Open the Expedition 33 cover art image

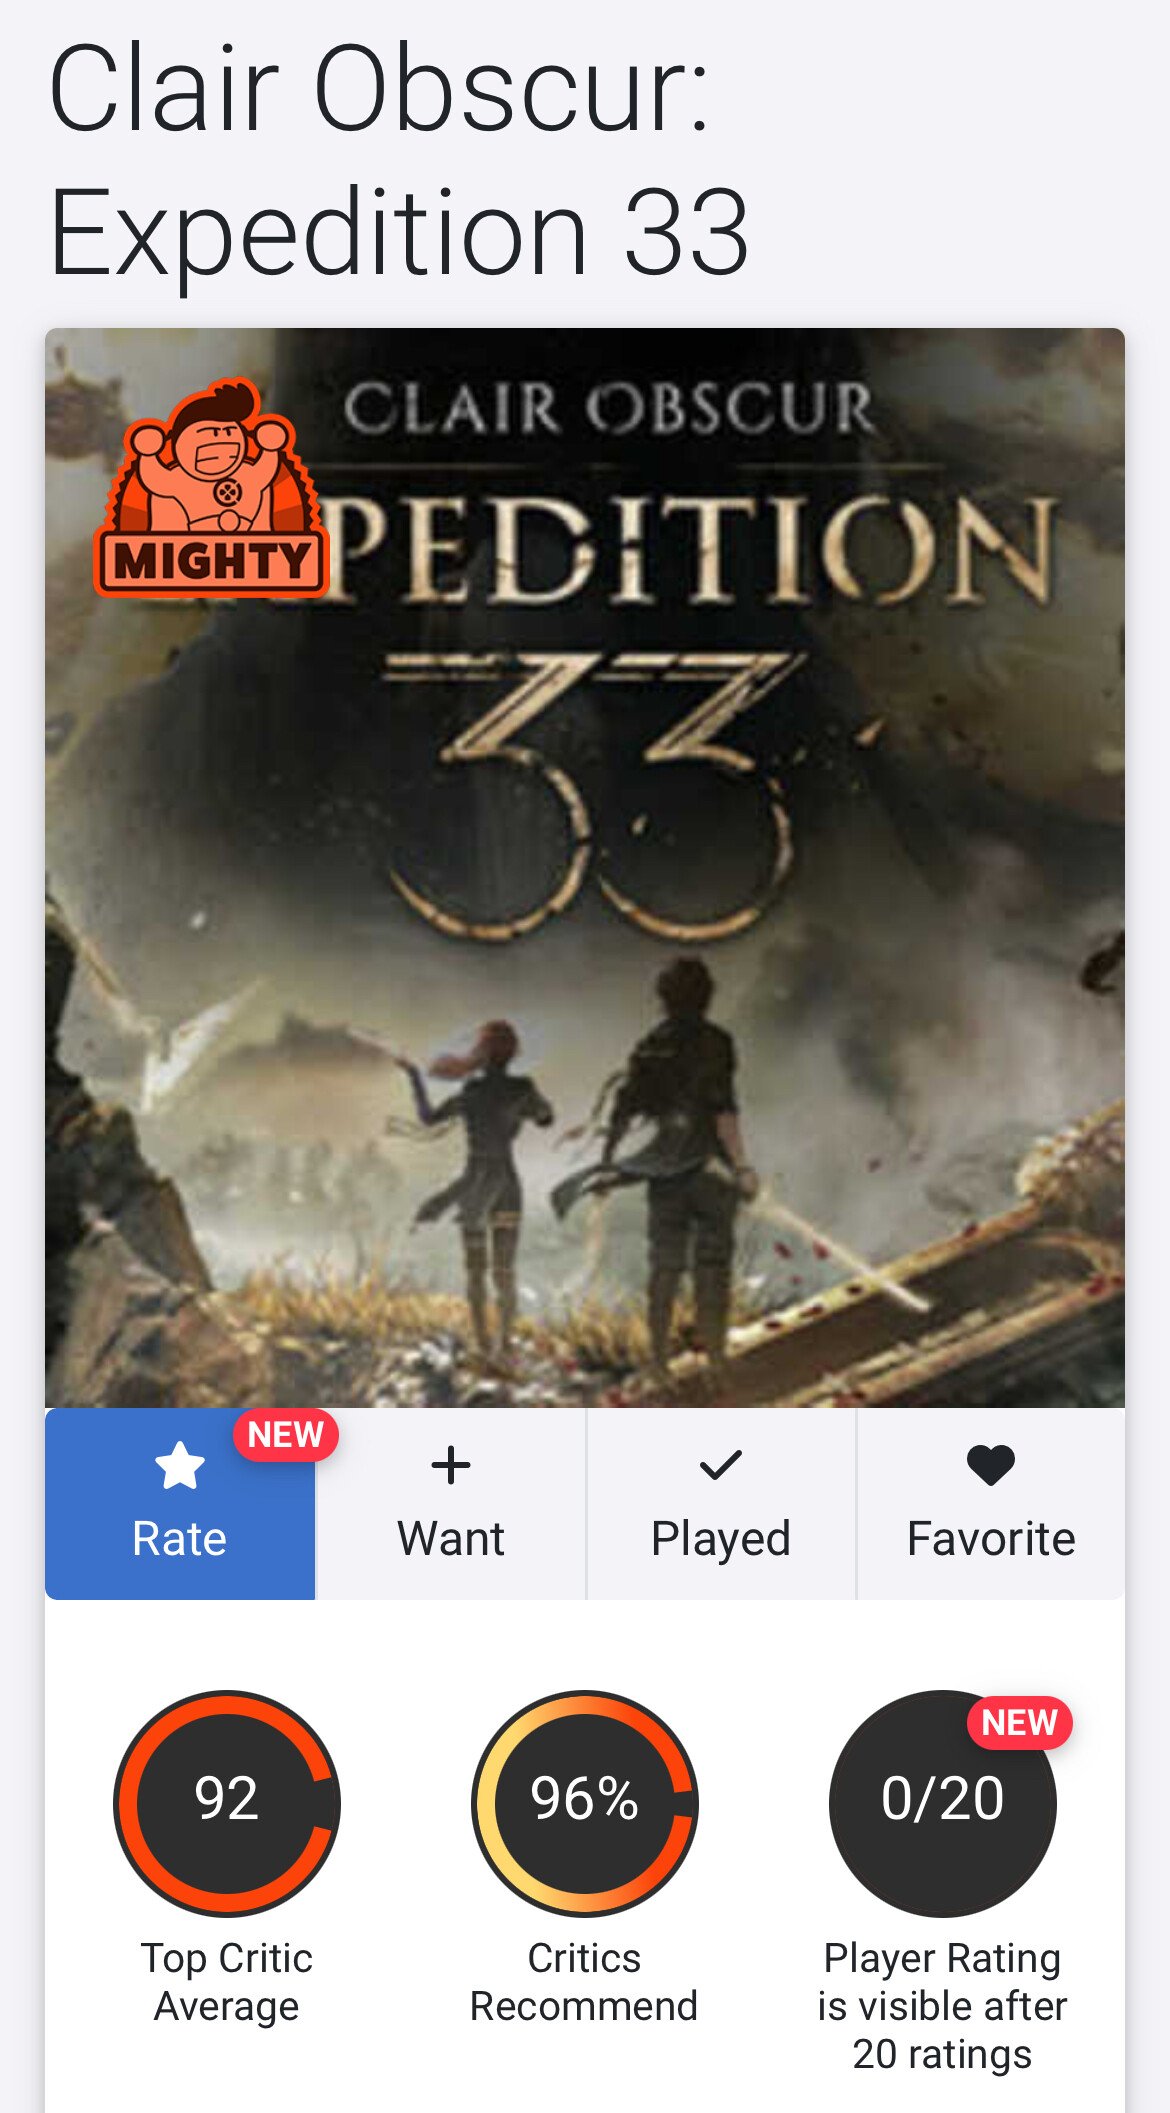click(x=585, y=868)
